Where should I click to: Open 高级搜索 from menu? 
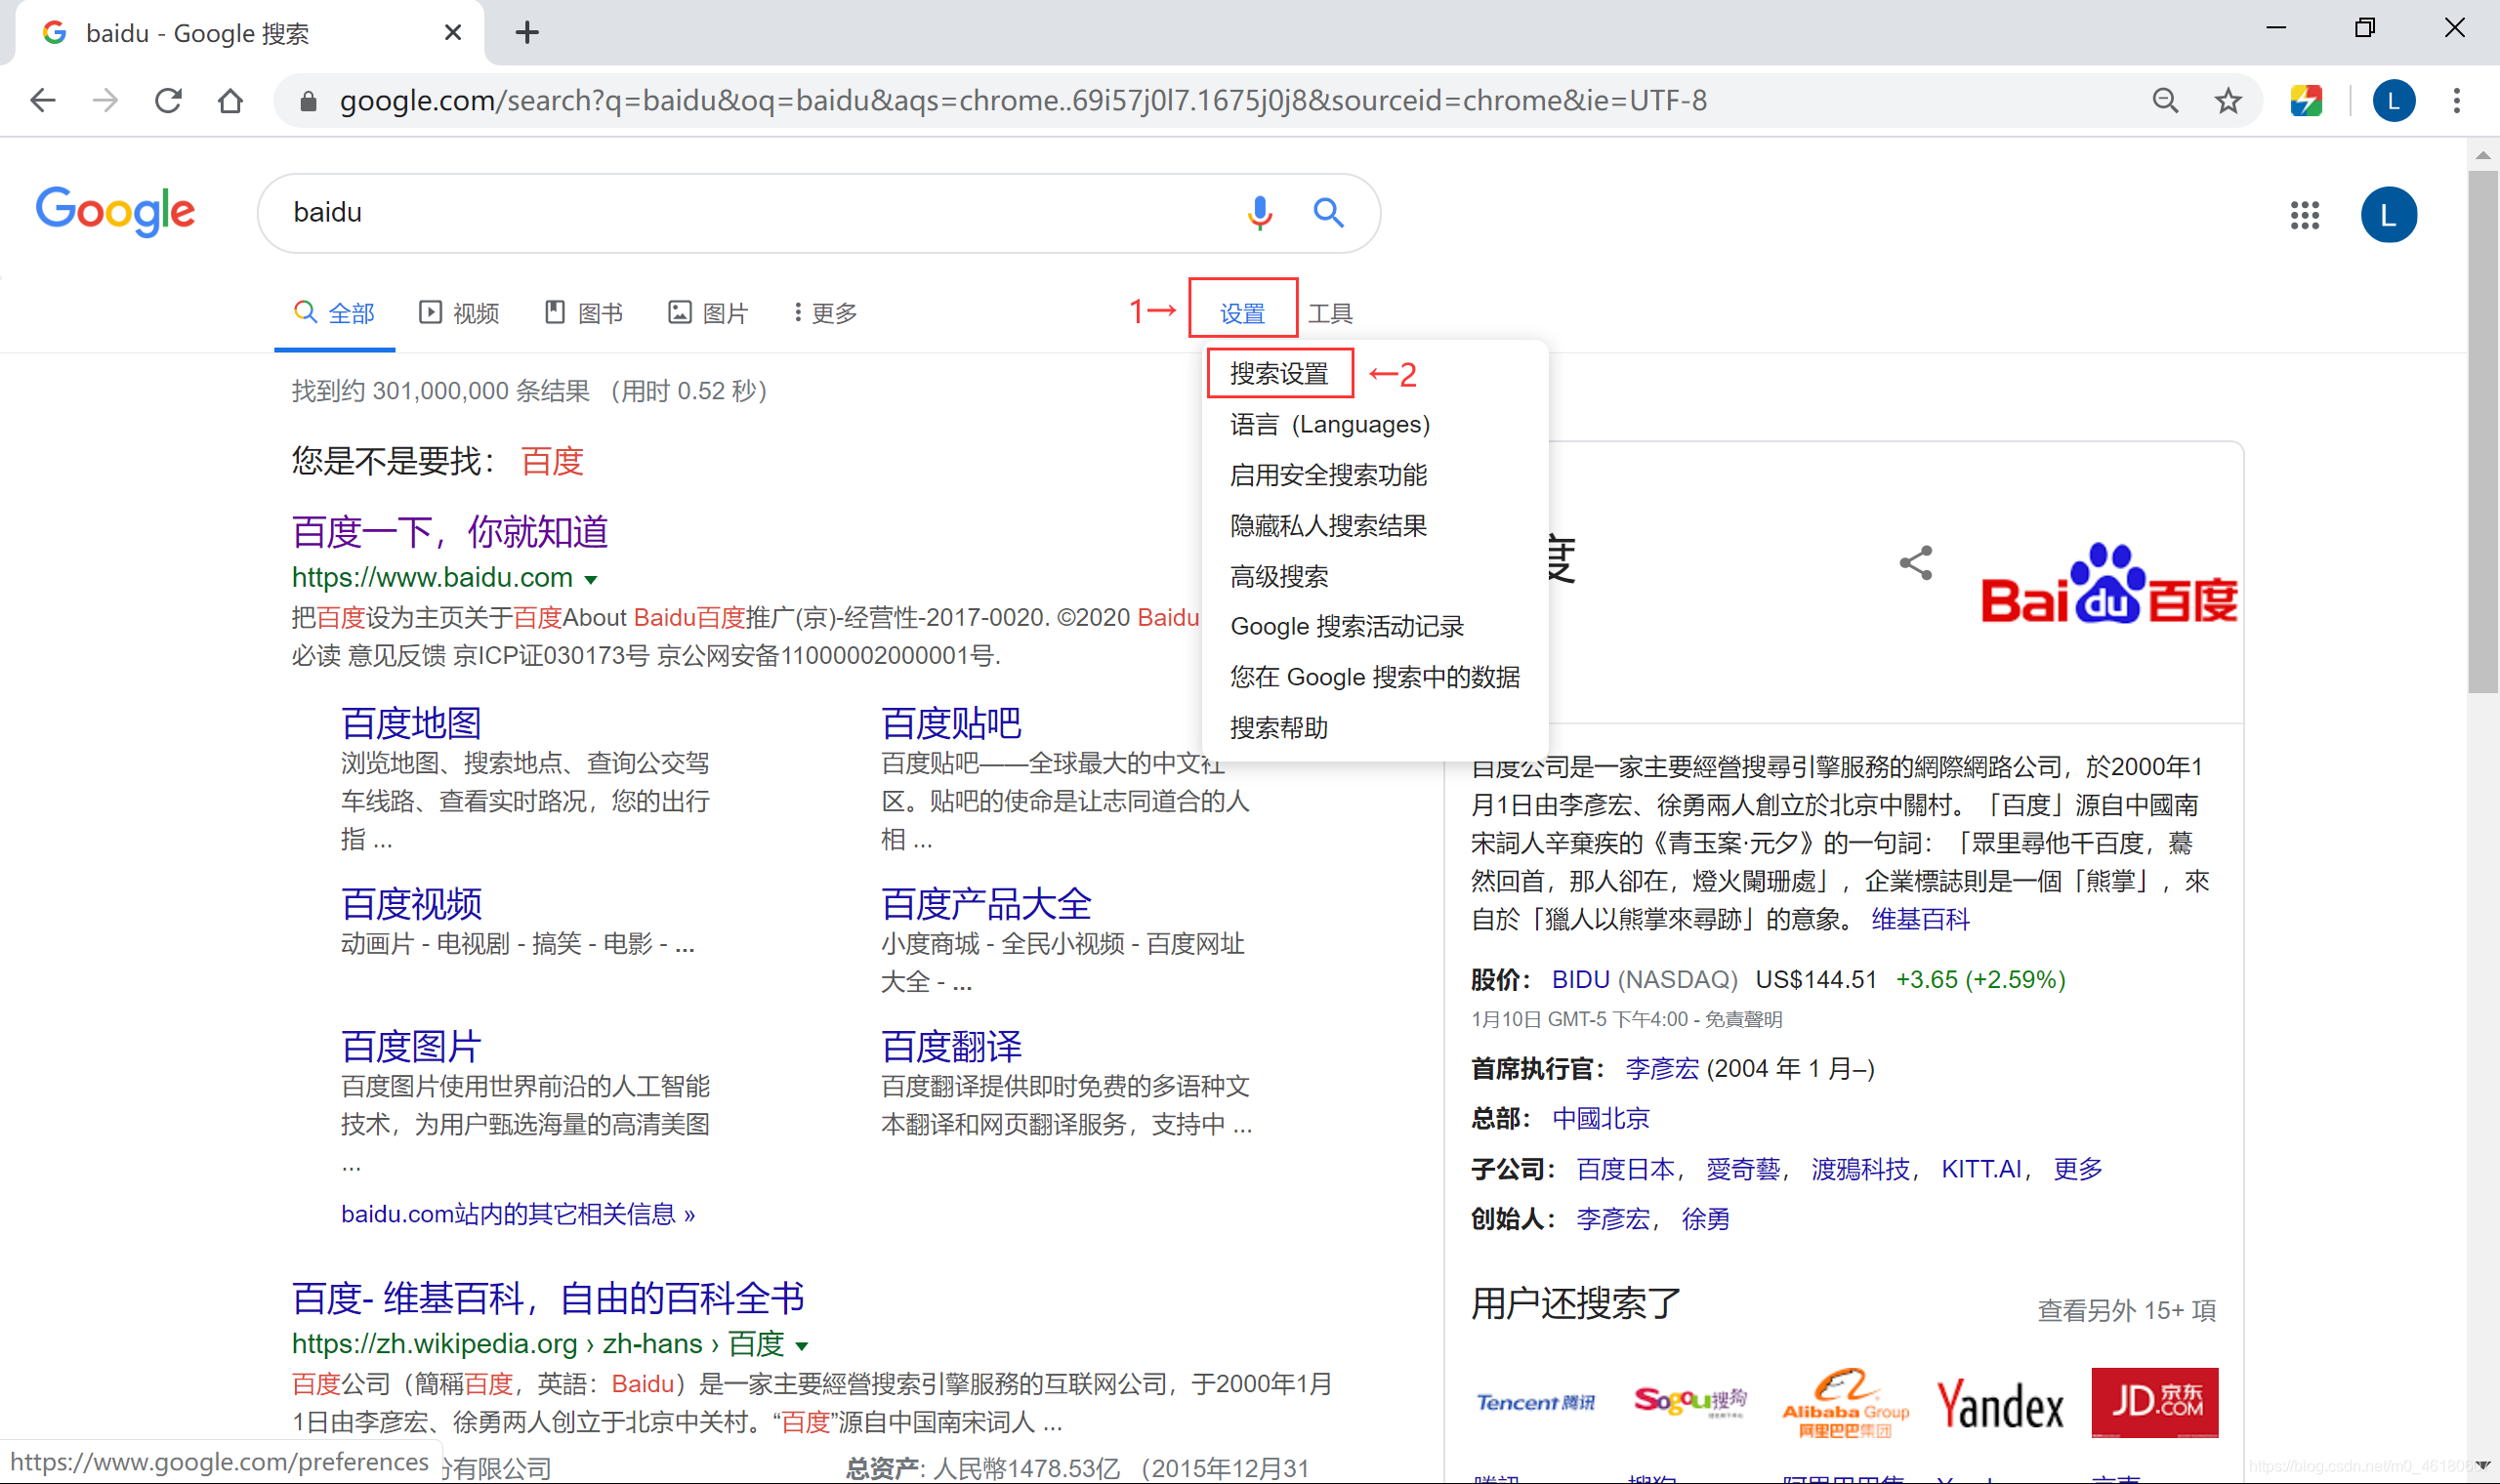pos(1278,576)
